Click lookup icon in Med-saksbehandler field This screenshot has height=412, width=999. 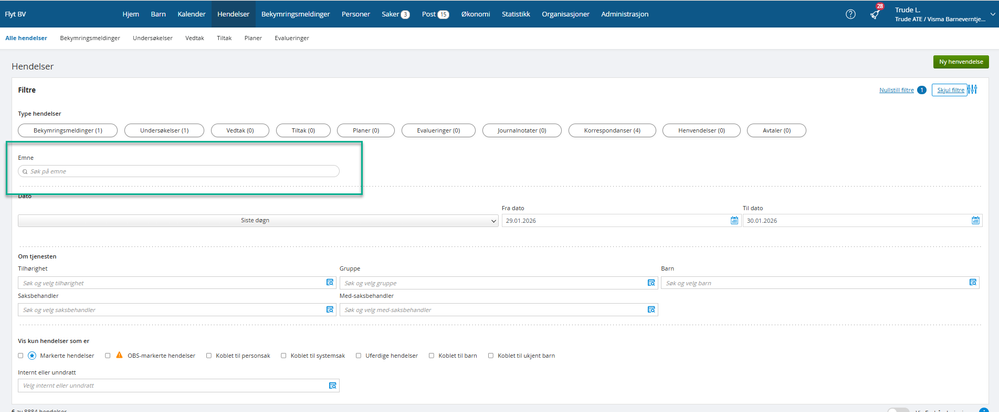[x=651, y=310]
